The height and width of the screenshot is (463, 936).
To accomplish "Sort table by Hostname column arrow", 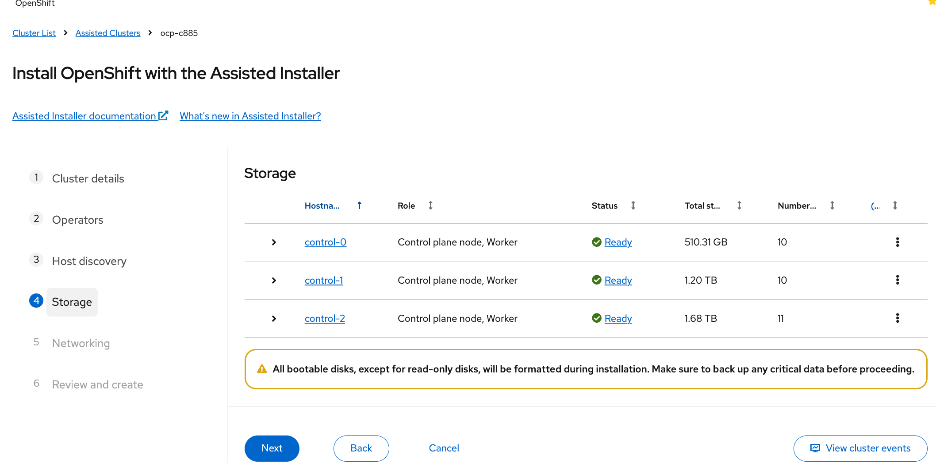I will coord(359,205).
